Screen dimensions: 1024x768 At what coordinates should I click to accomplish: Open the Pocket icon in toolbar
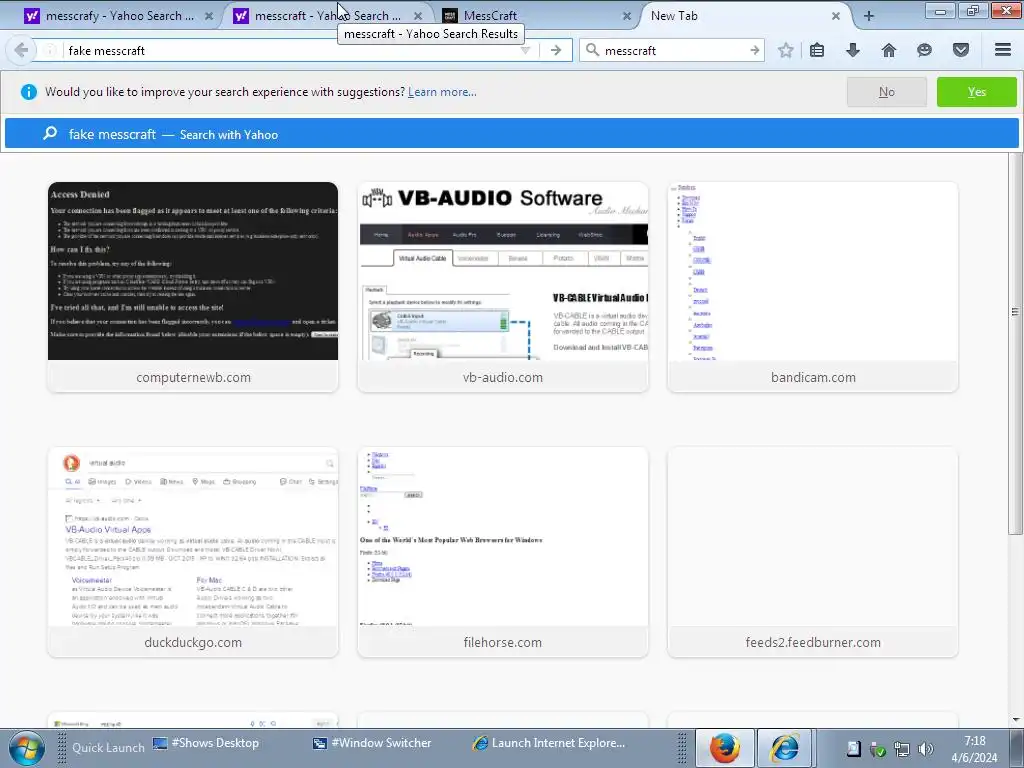961,50
